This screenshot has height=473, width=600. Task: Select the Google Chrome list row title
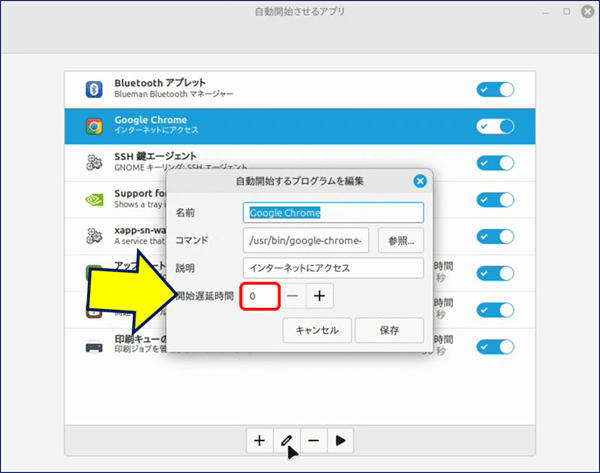pyautogui.click(x=151, y=120)
